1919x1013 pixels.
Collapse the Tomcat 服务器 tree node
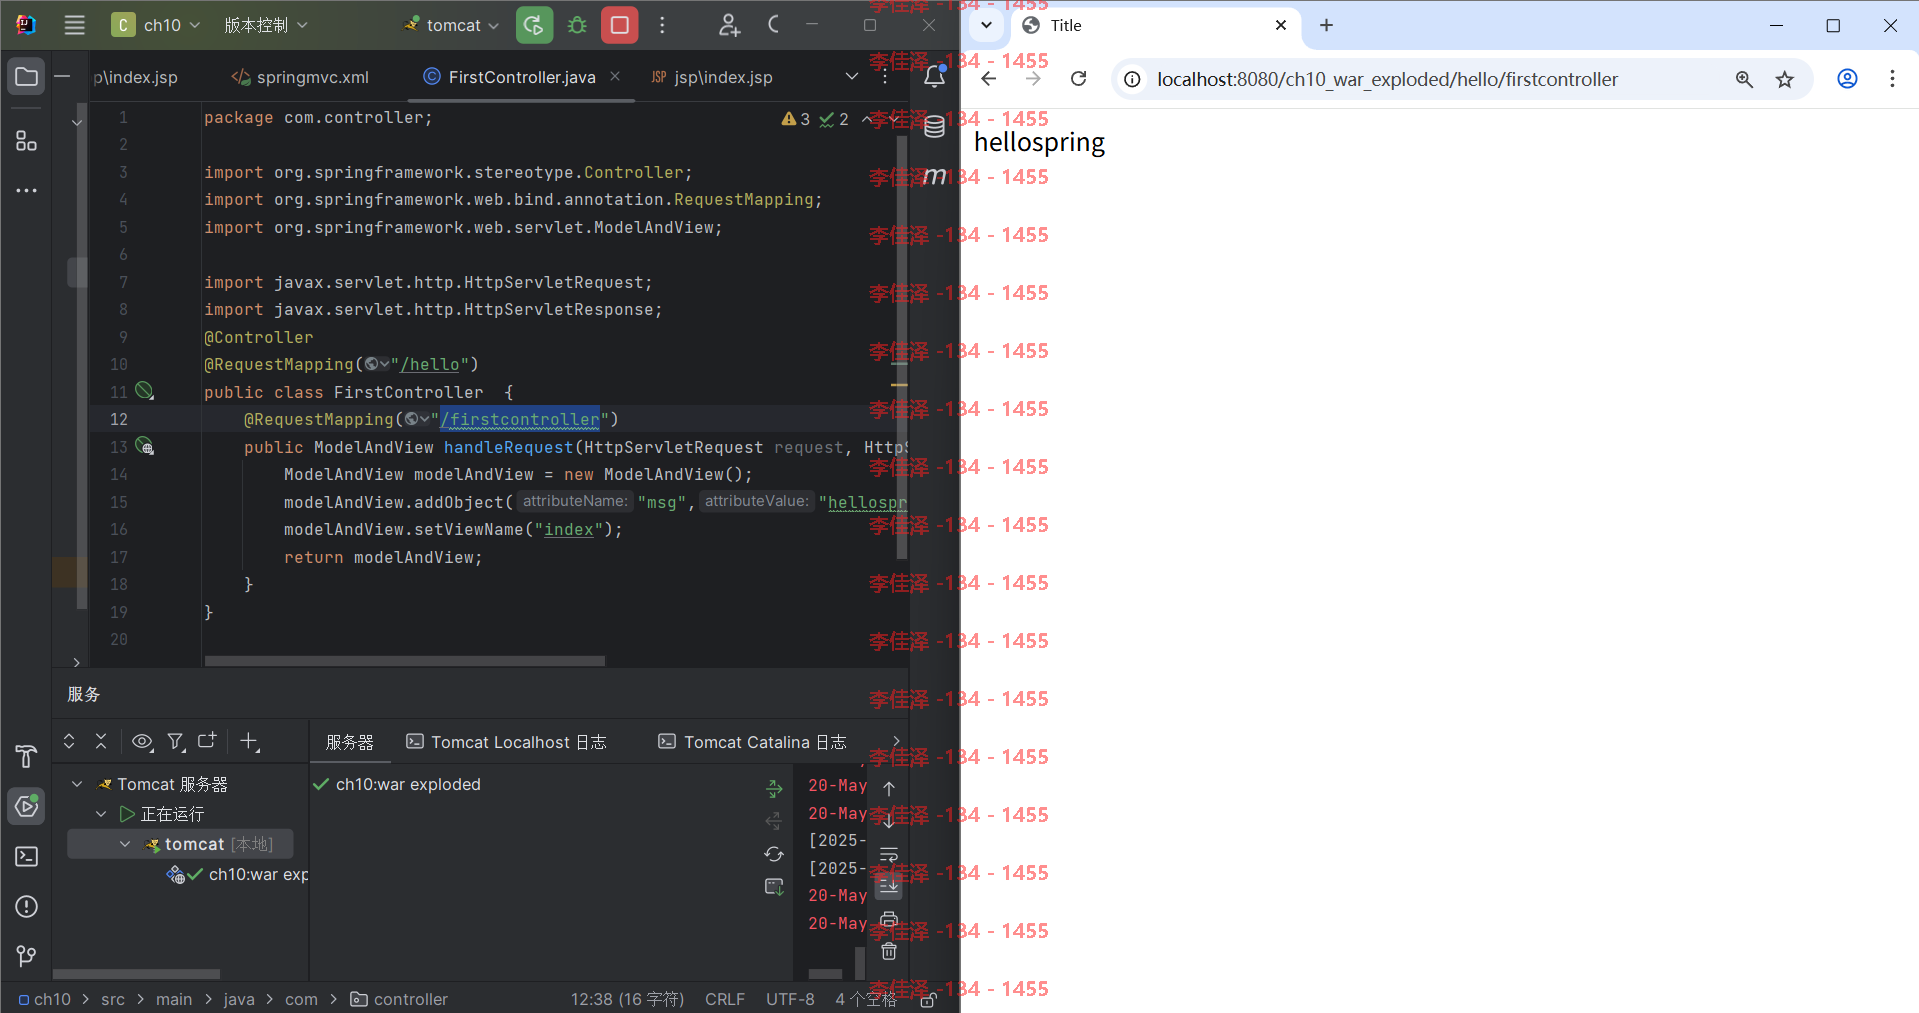pyautogui.click(x=77, y=784)
